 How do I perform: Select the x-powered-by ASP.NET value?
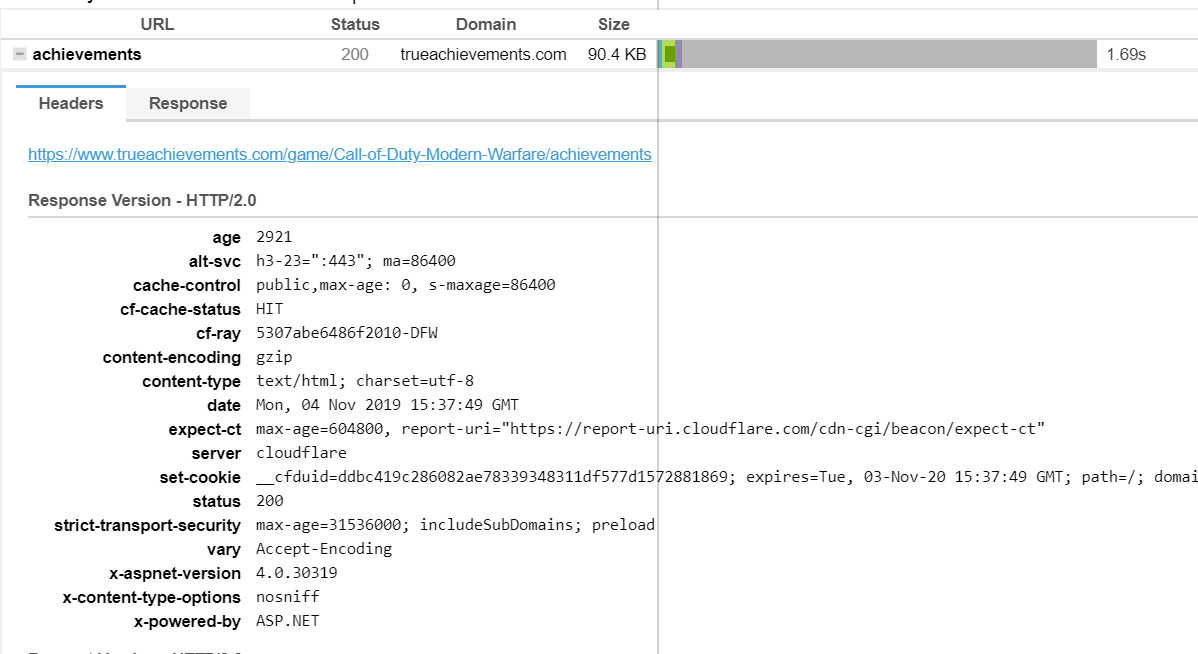click(x=288, y=621)
